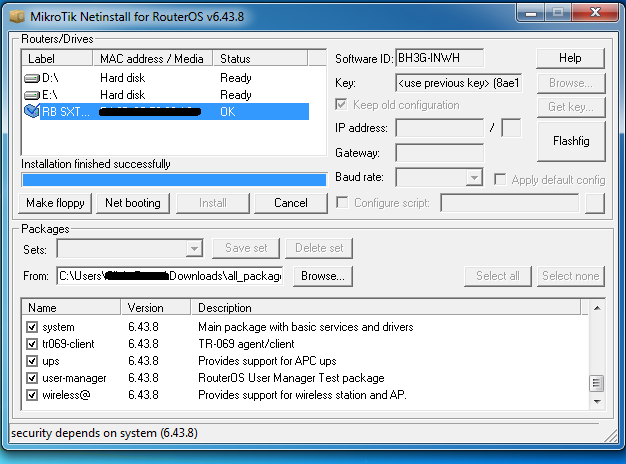Click the netmask field after the slash
Viewport: 626px width, 464px height.
[511, 128]
